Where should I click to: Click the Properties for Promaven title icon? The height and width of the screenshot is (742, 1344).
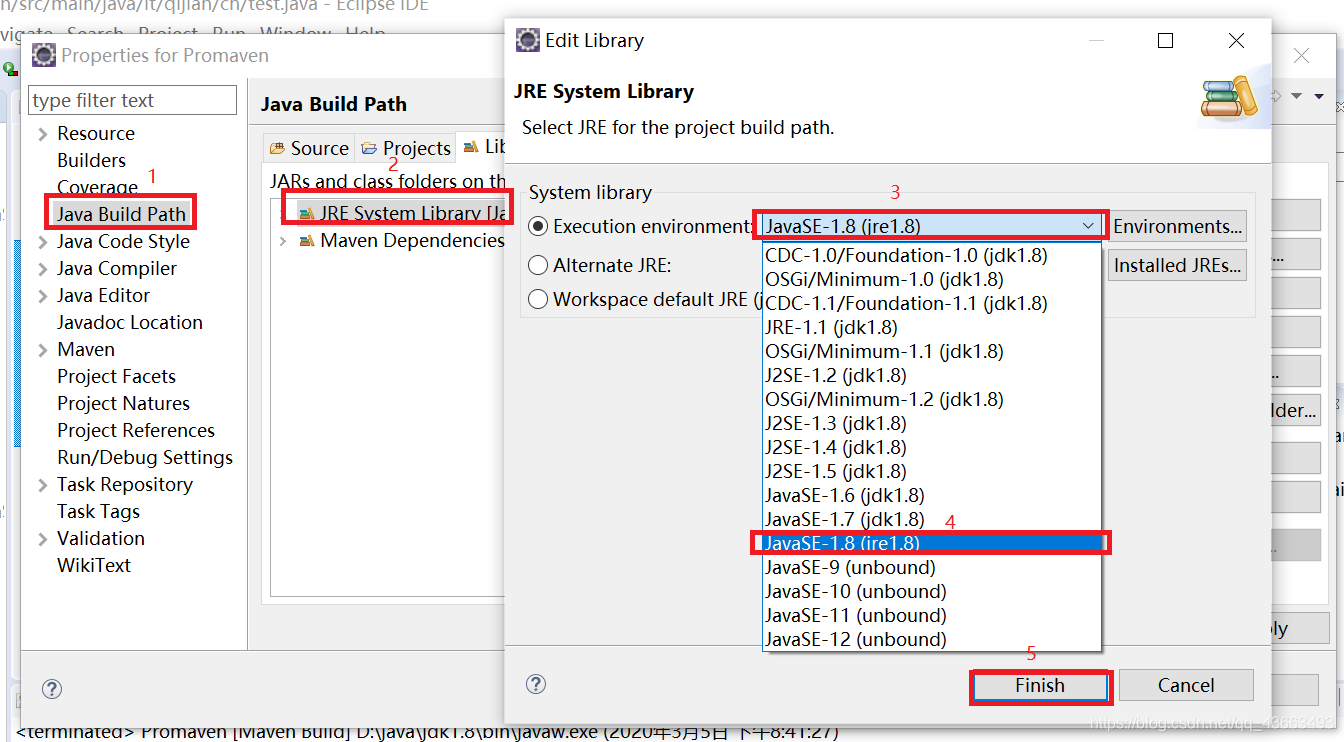[44, 55]
